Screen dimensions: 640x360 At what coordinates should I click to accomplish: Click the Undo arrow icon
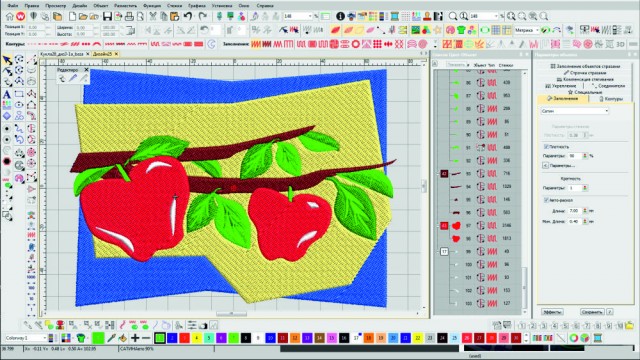(188, 16)
